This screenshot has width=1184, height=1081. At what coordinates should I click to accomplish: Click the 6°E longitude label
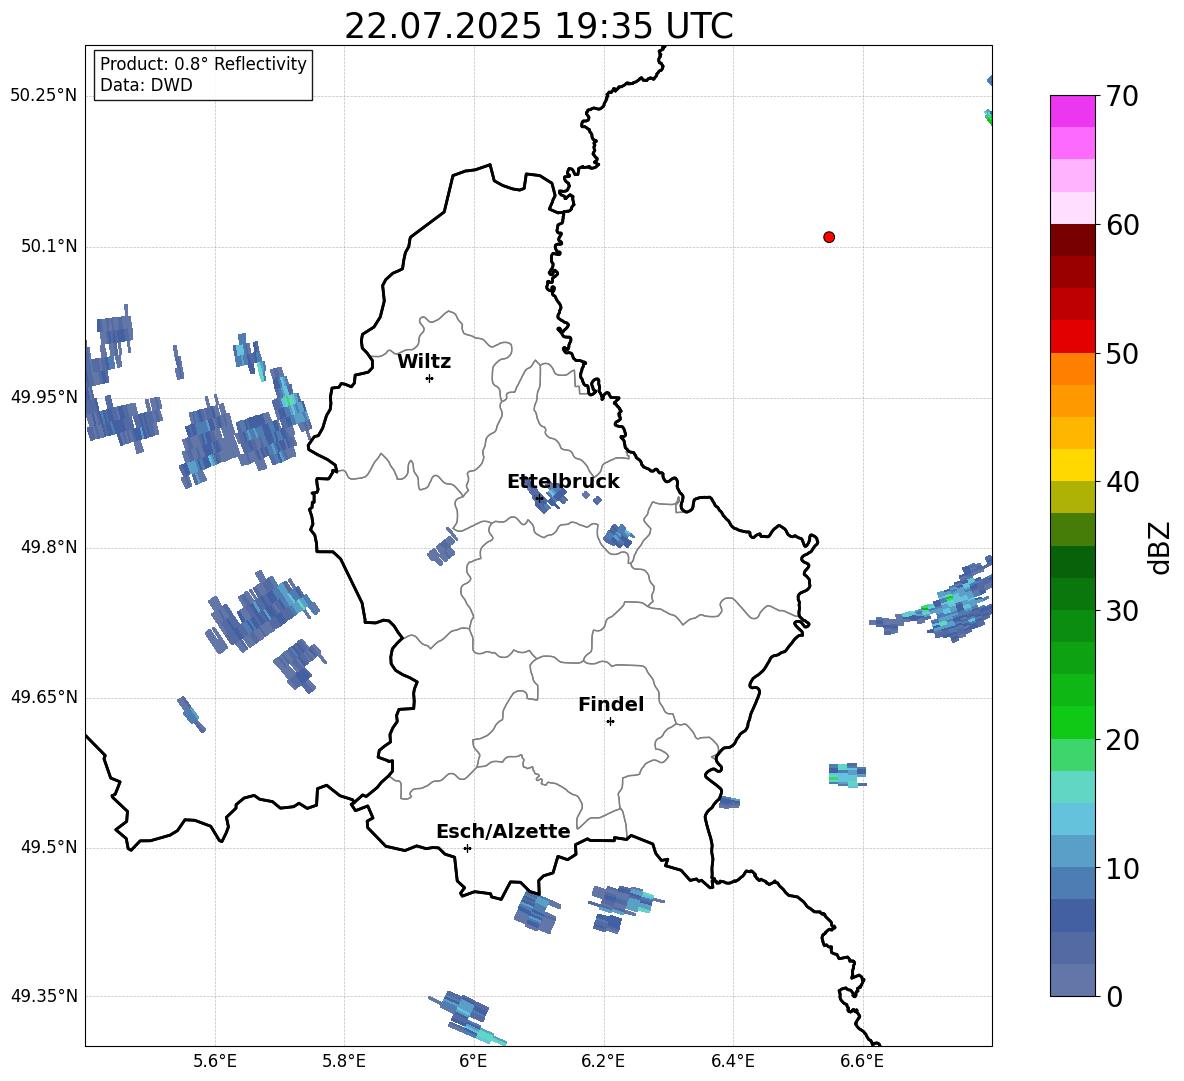tap(473, 1061)
